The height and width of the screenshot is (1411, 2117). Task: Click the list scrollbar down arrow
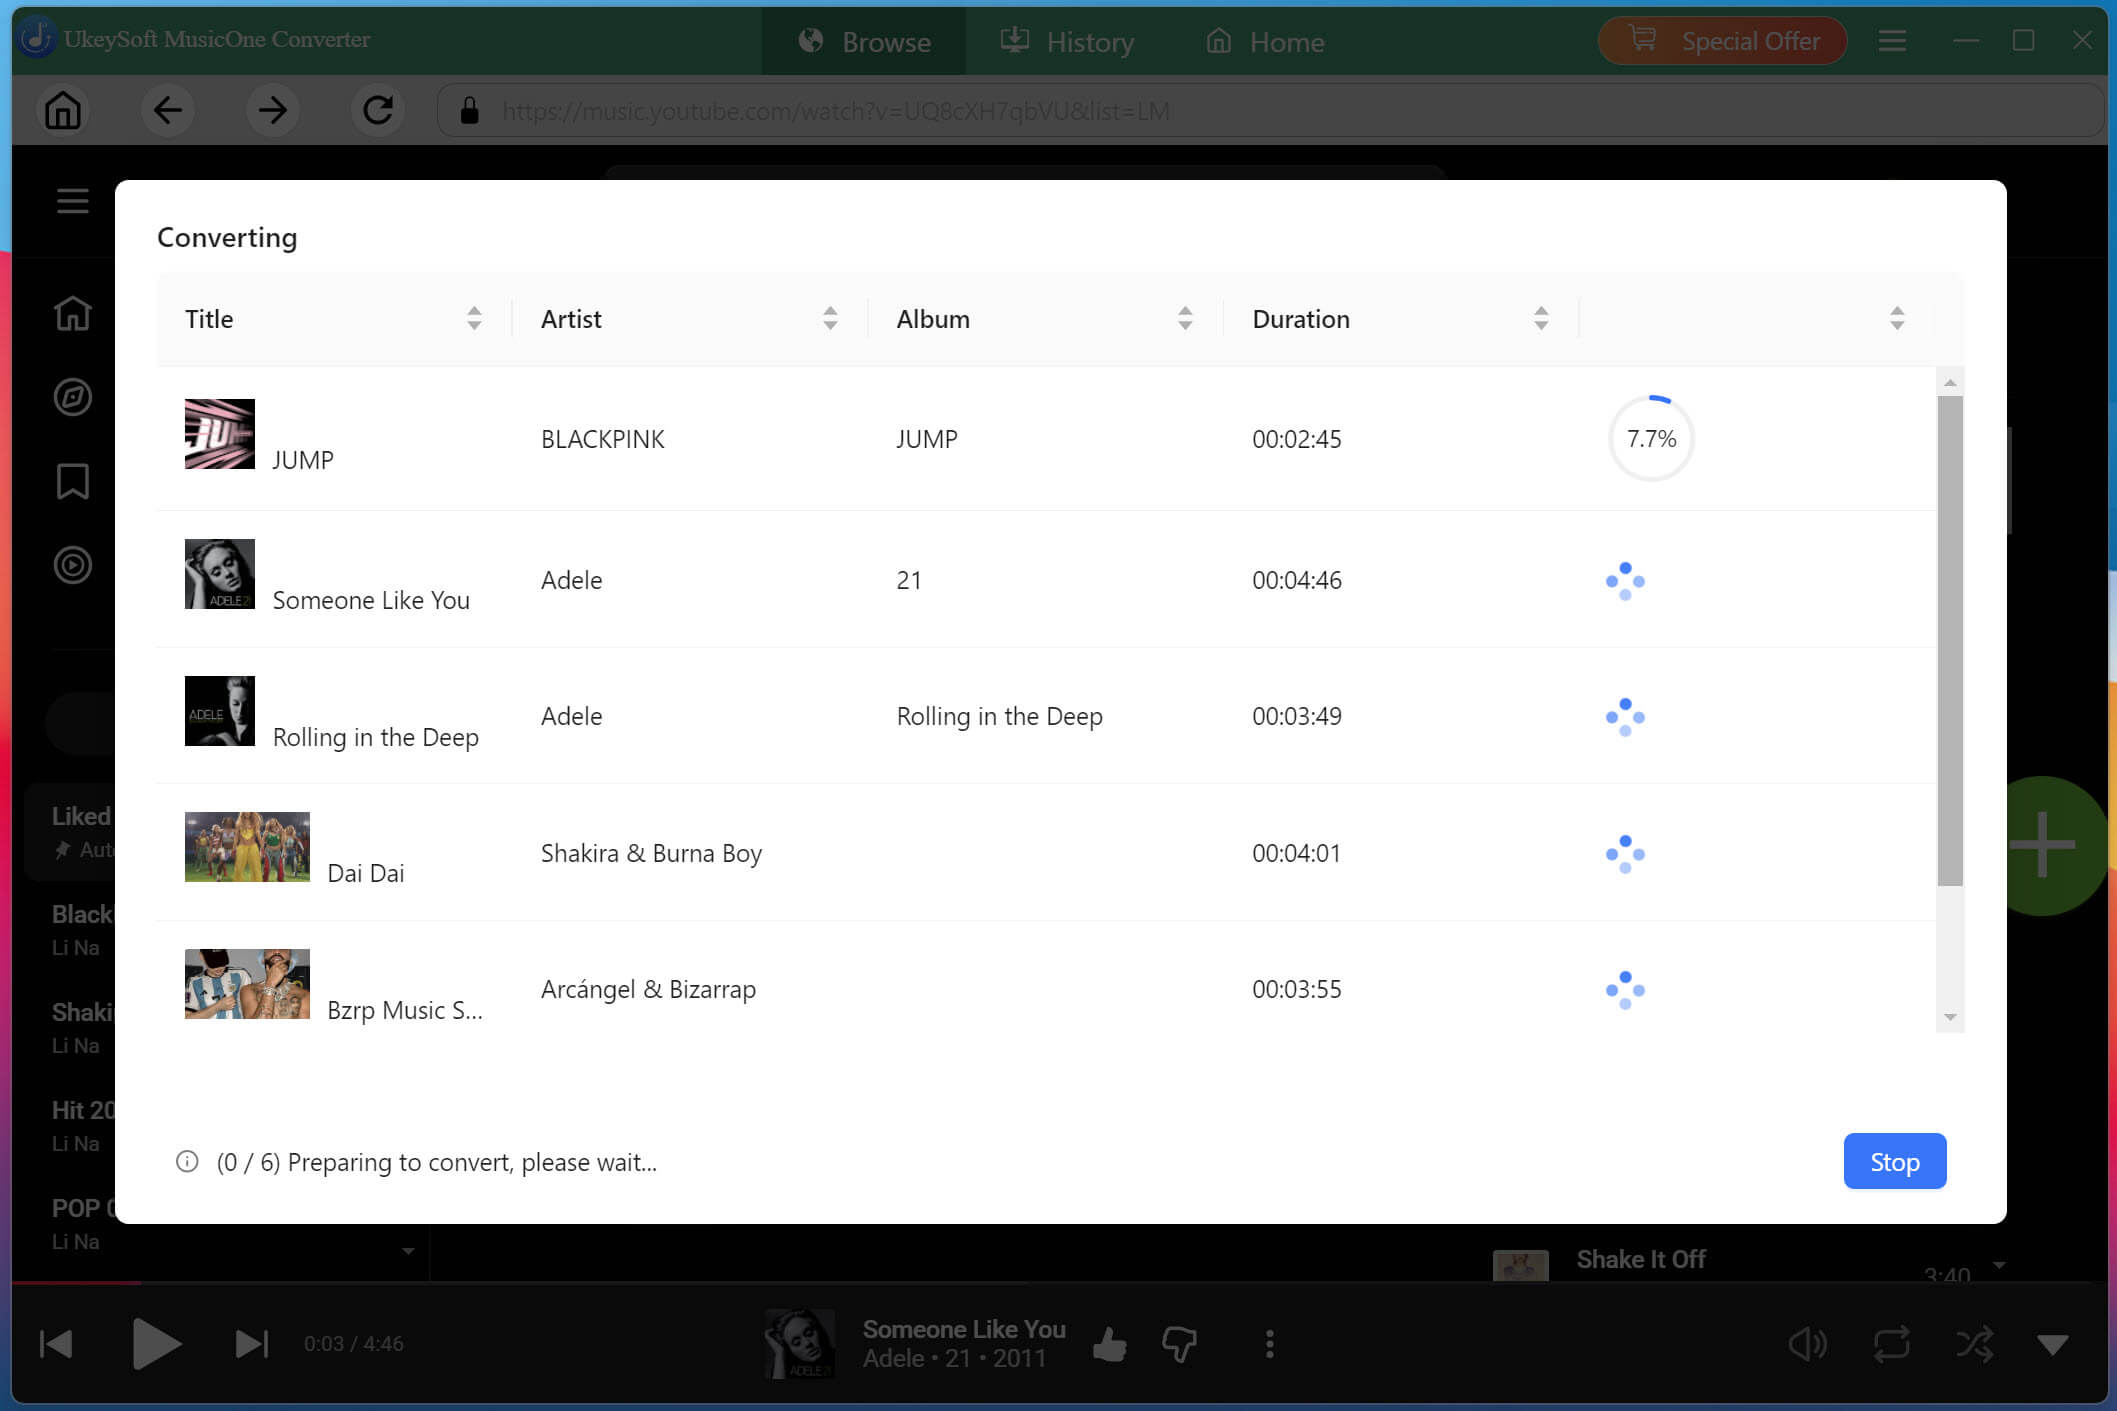pyautogui.click(x=1950, y=1017)
